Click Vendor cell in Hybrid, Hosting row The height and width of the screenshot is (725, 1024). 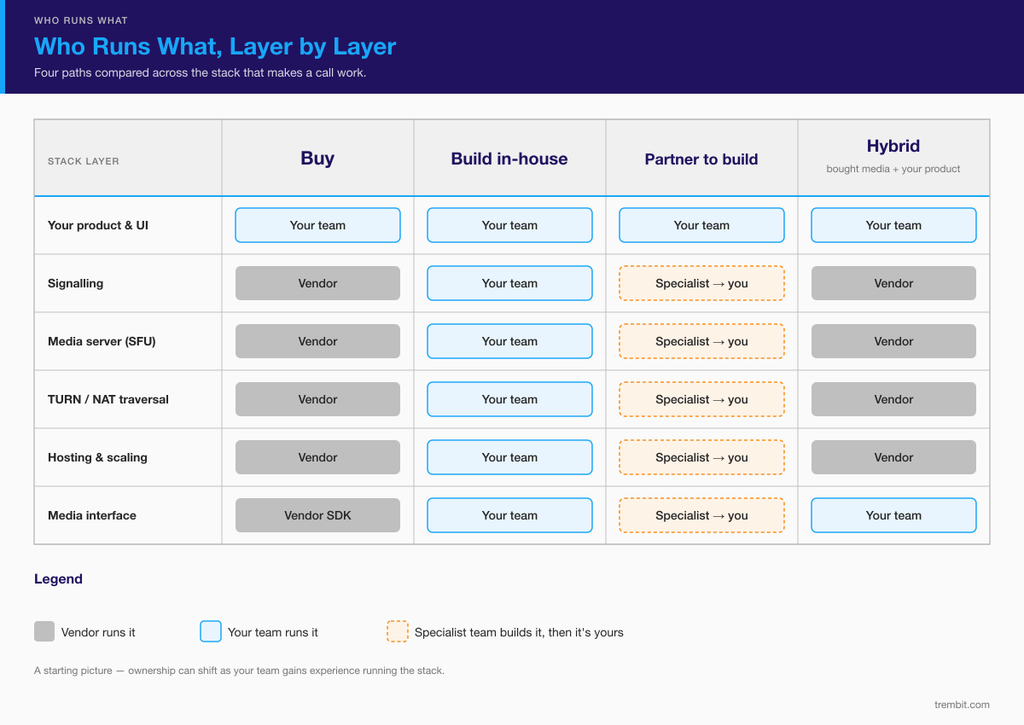tap(893, 457)
